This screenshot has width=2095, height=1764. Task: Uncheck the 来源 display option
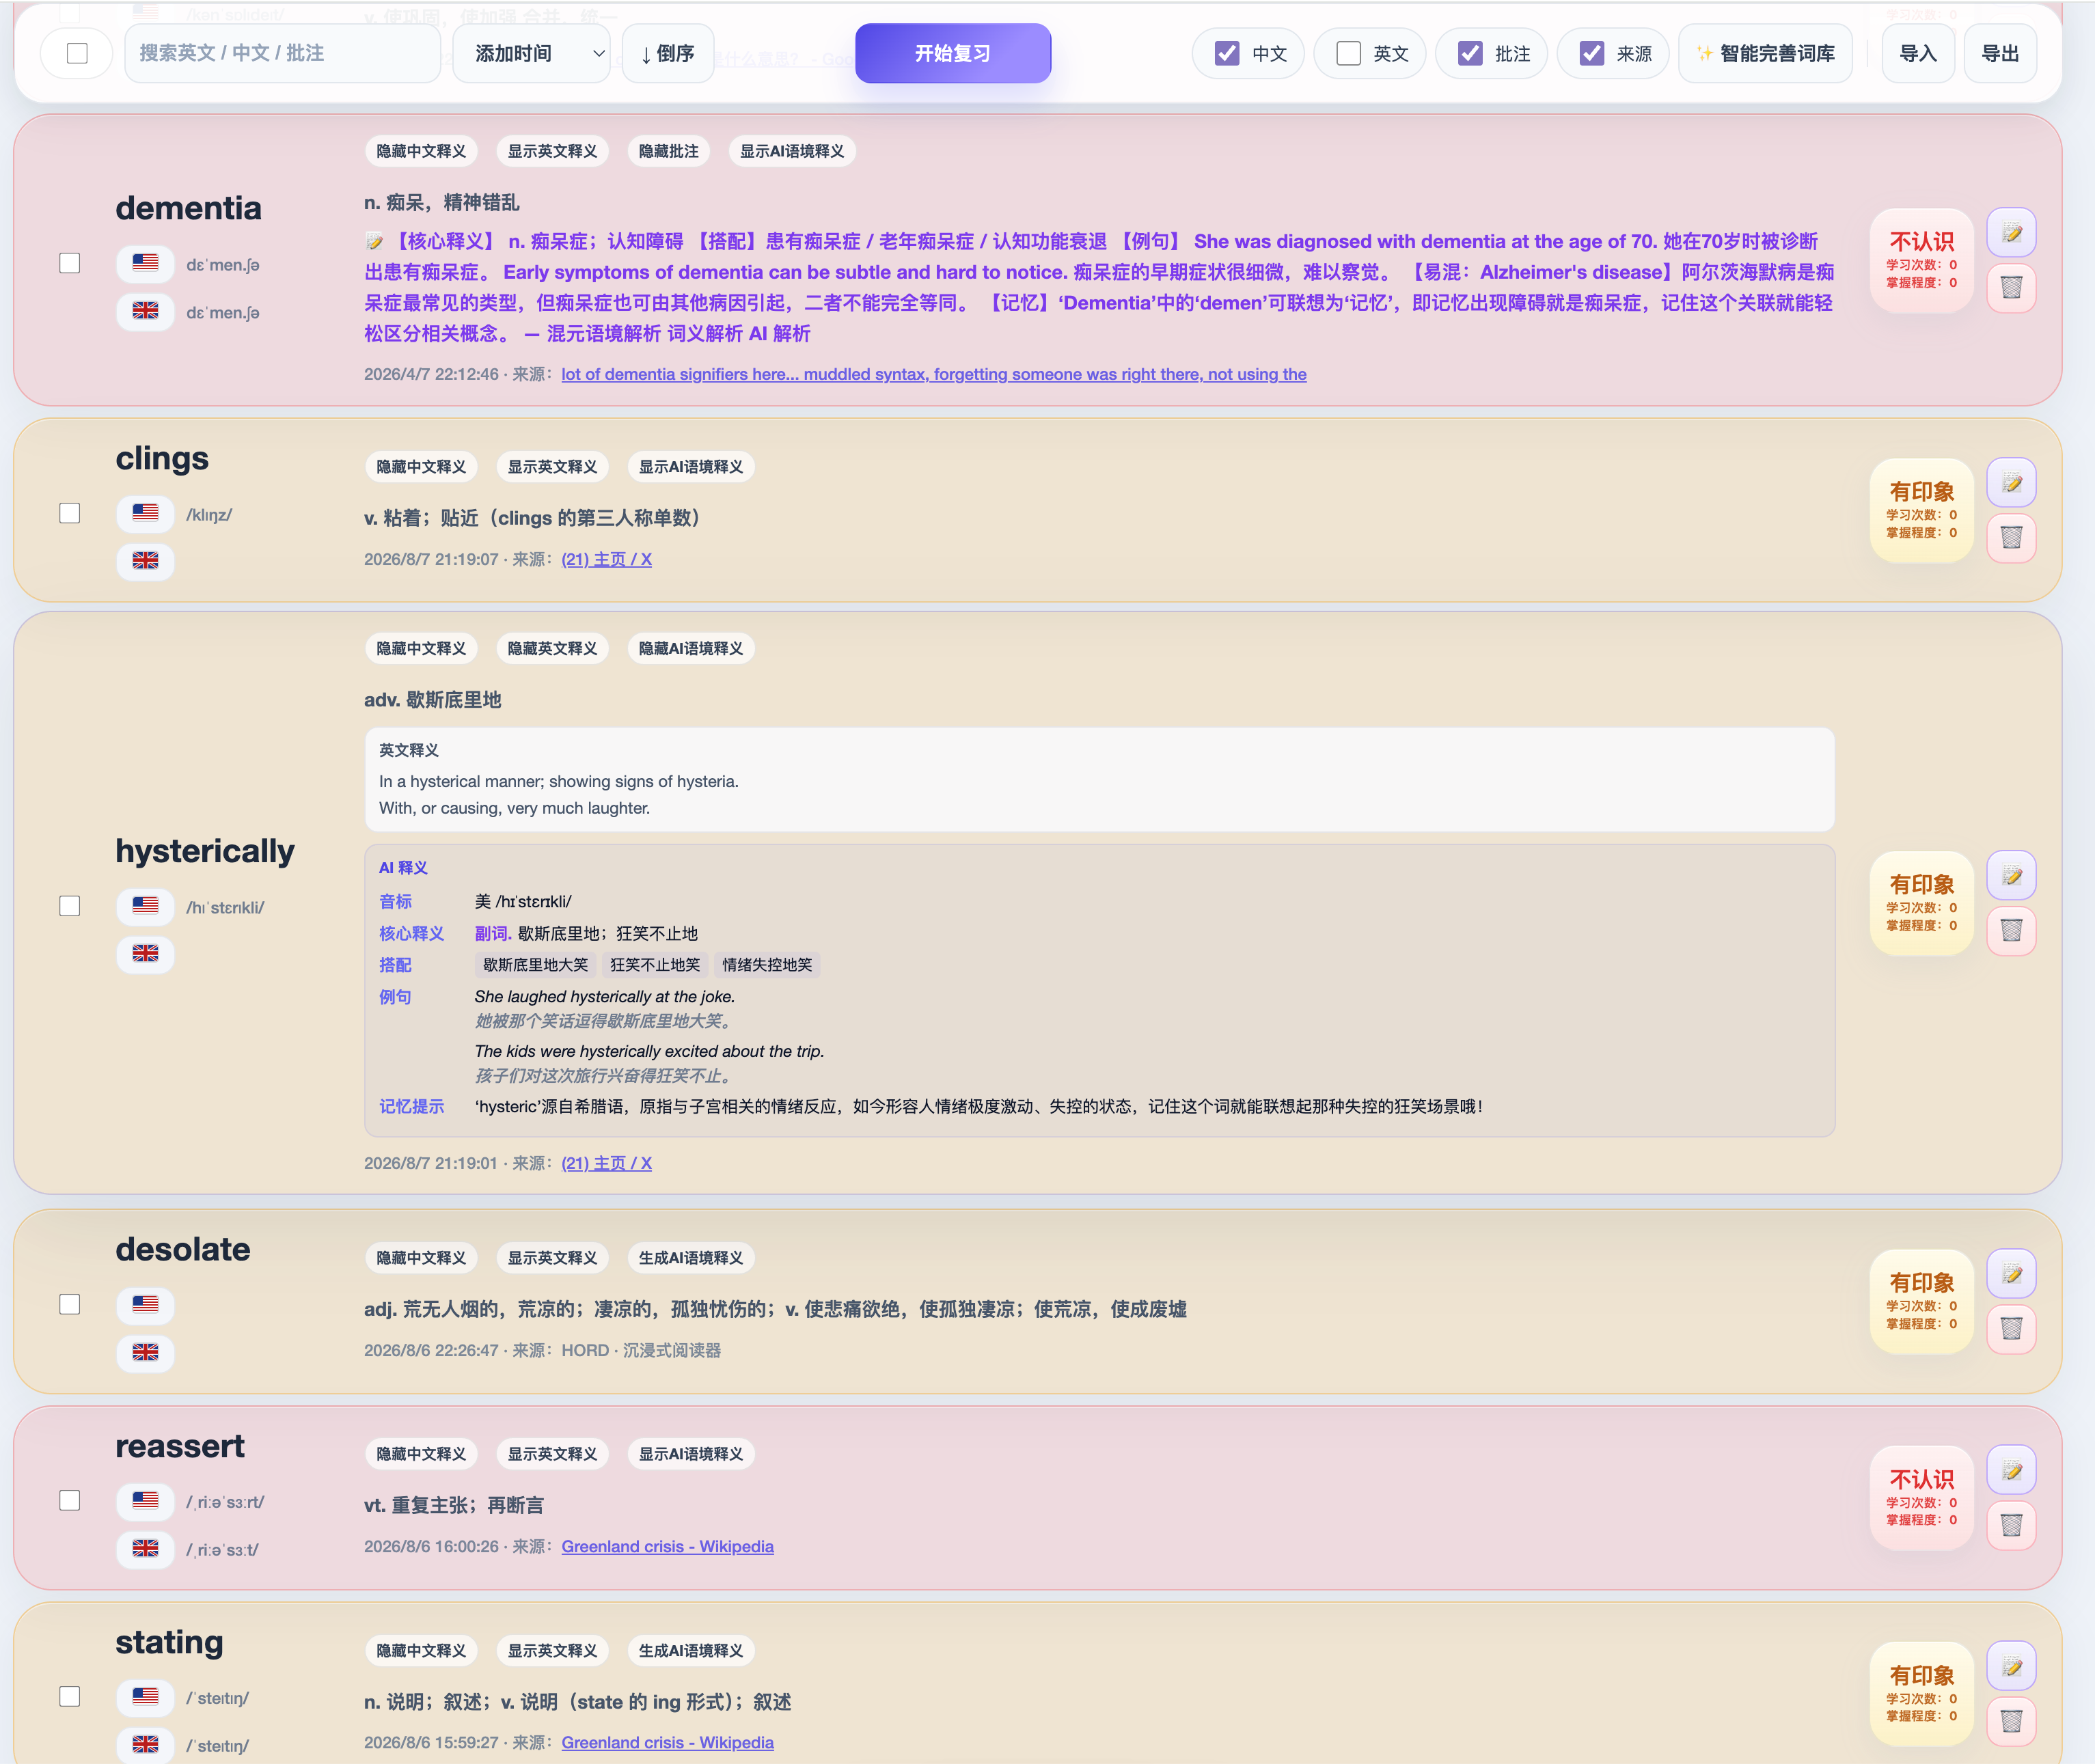[1592, 53]
